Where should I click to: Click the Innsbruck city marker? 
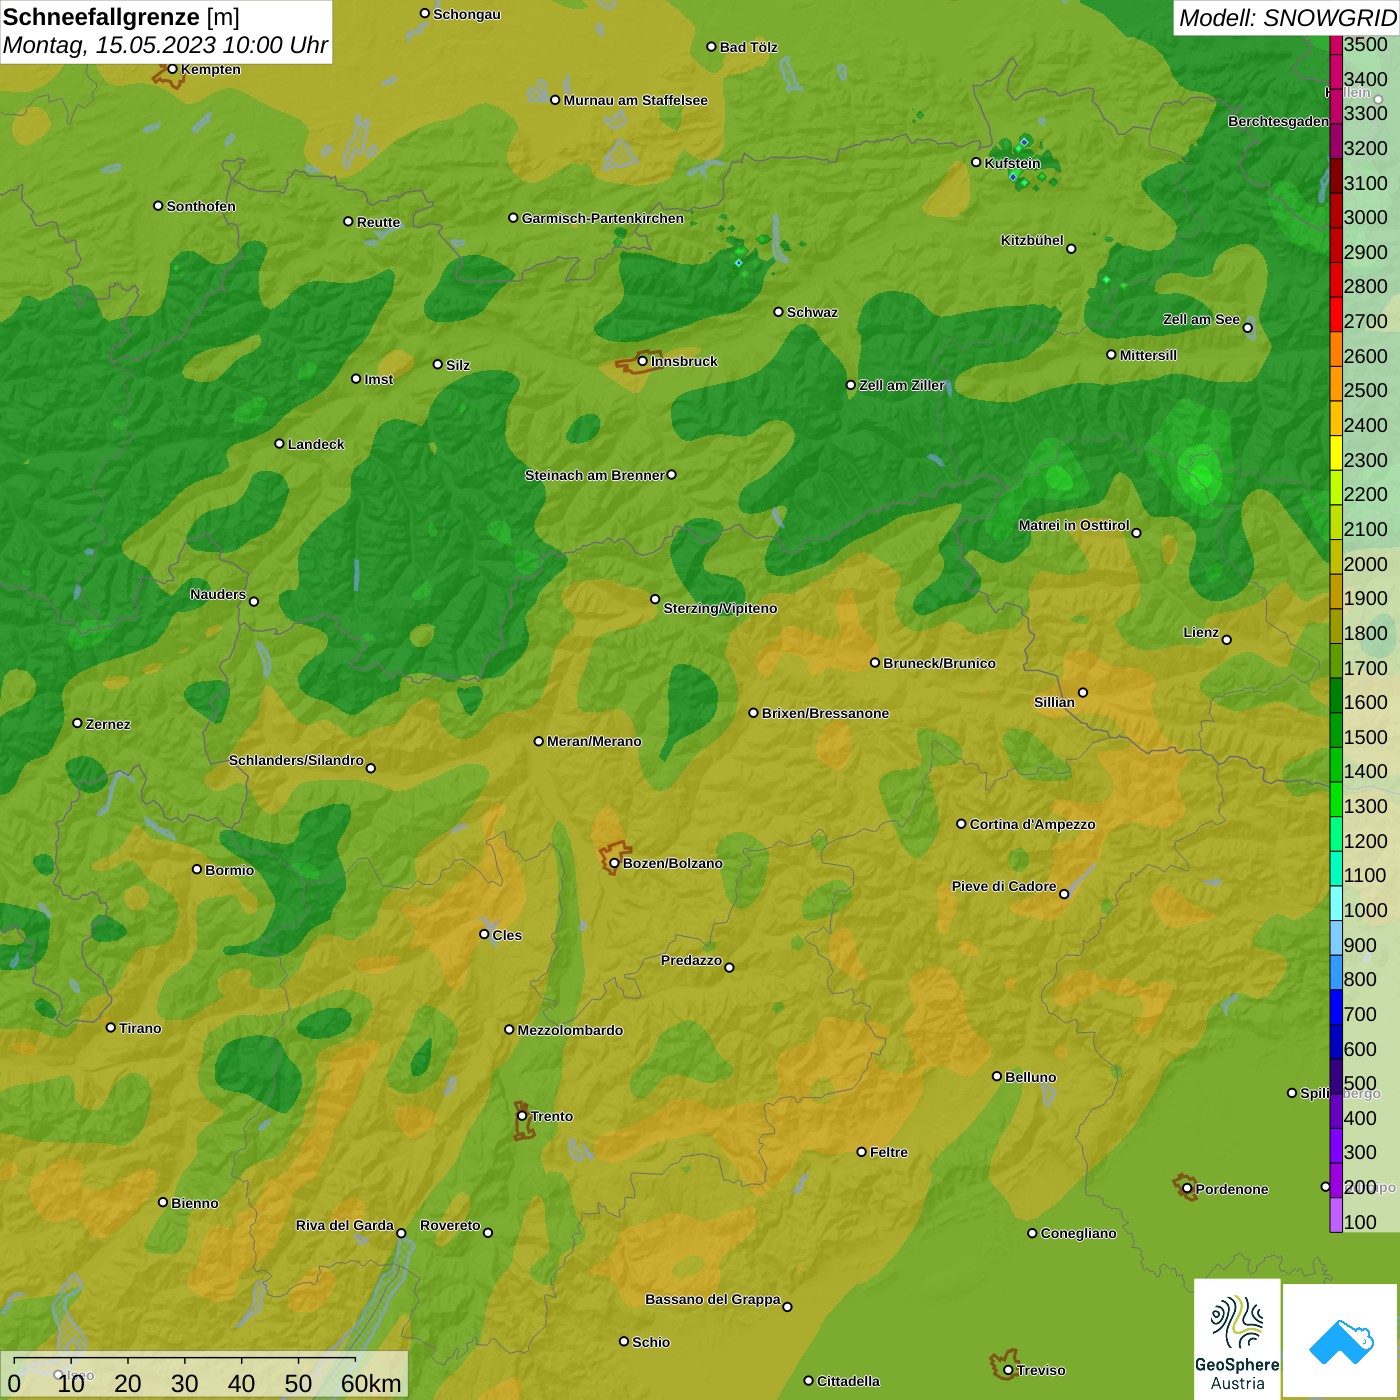tap(642, 361)
